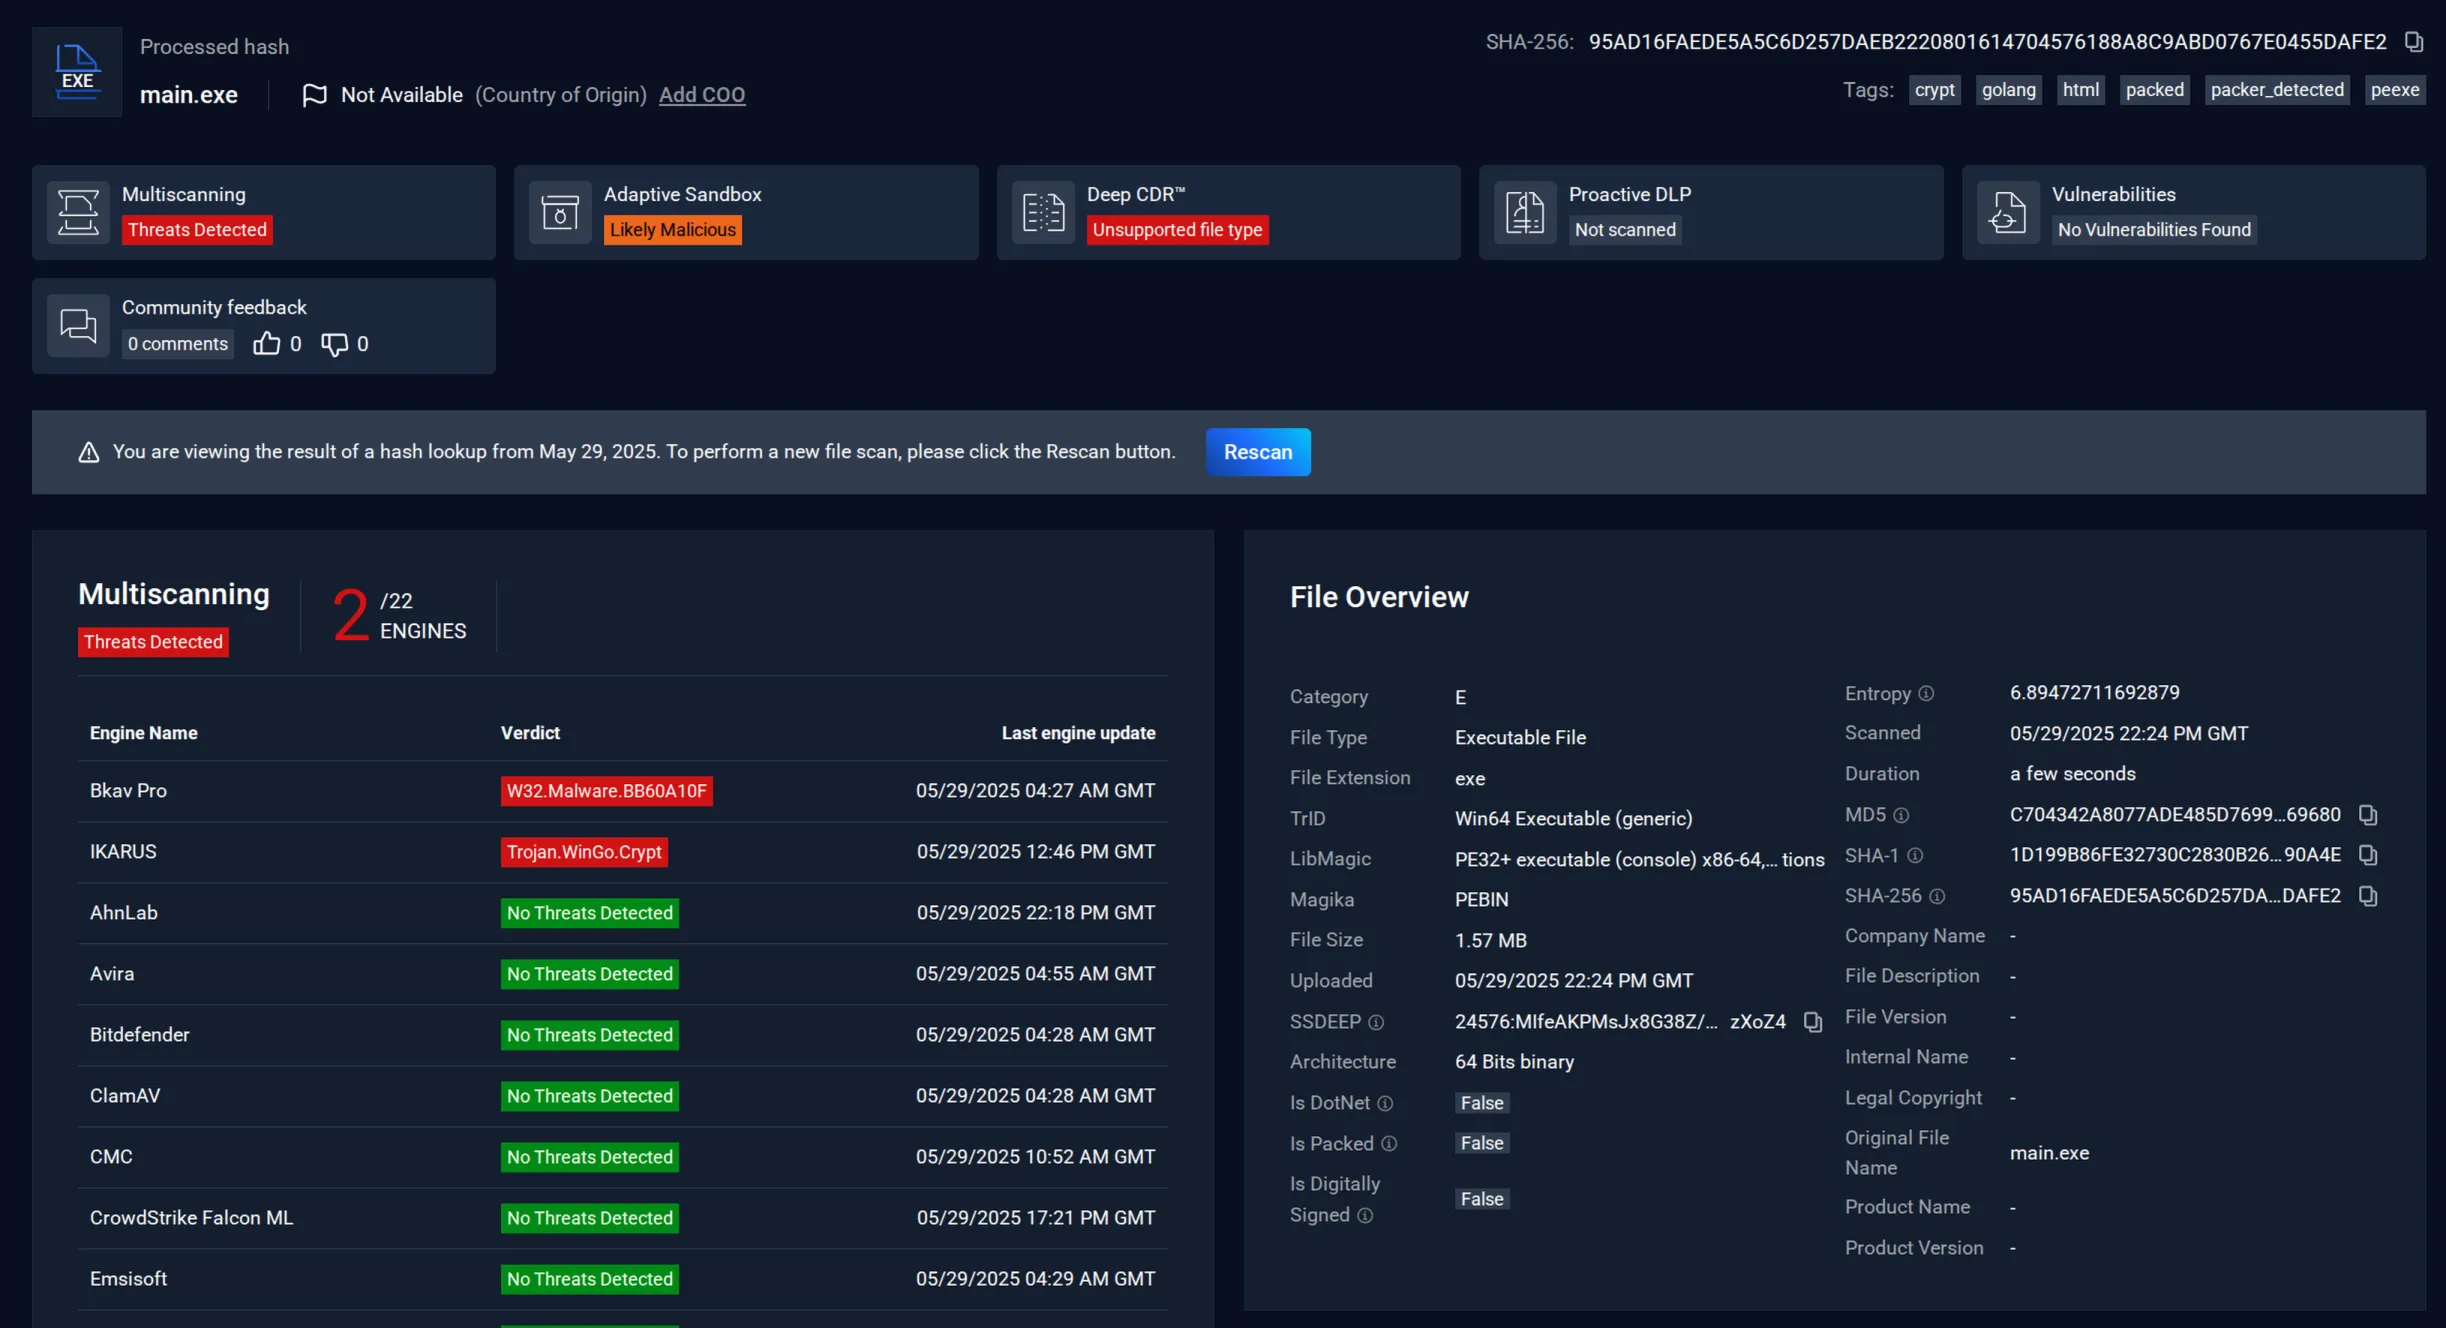
Task: Select the packed tag
Action: click(x=2155, y=90)
